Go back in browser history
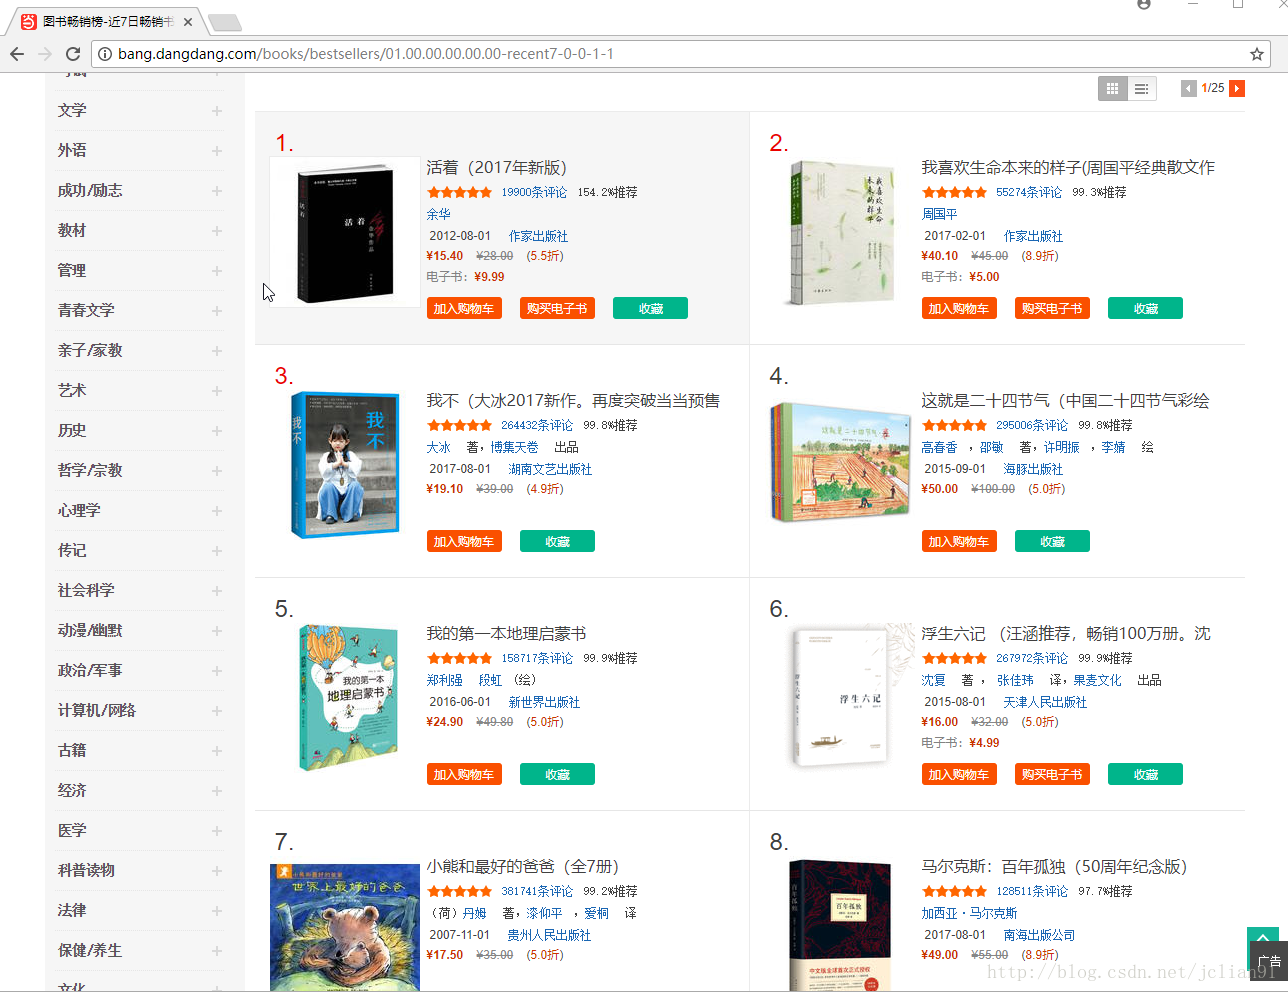 point(17,54)
